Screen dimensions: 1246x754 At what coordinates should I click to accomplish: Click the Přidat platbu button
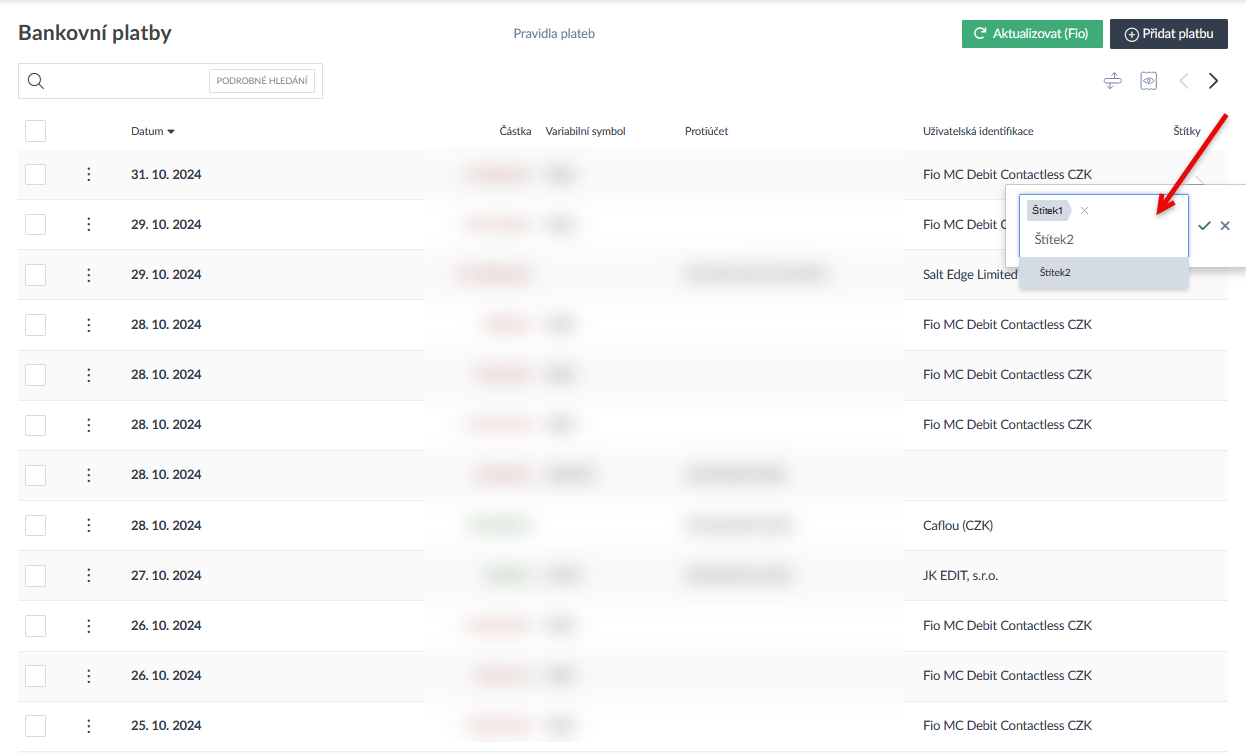1168,34
